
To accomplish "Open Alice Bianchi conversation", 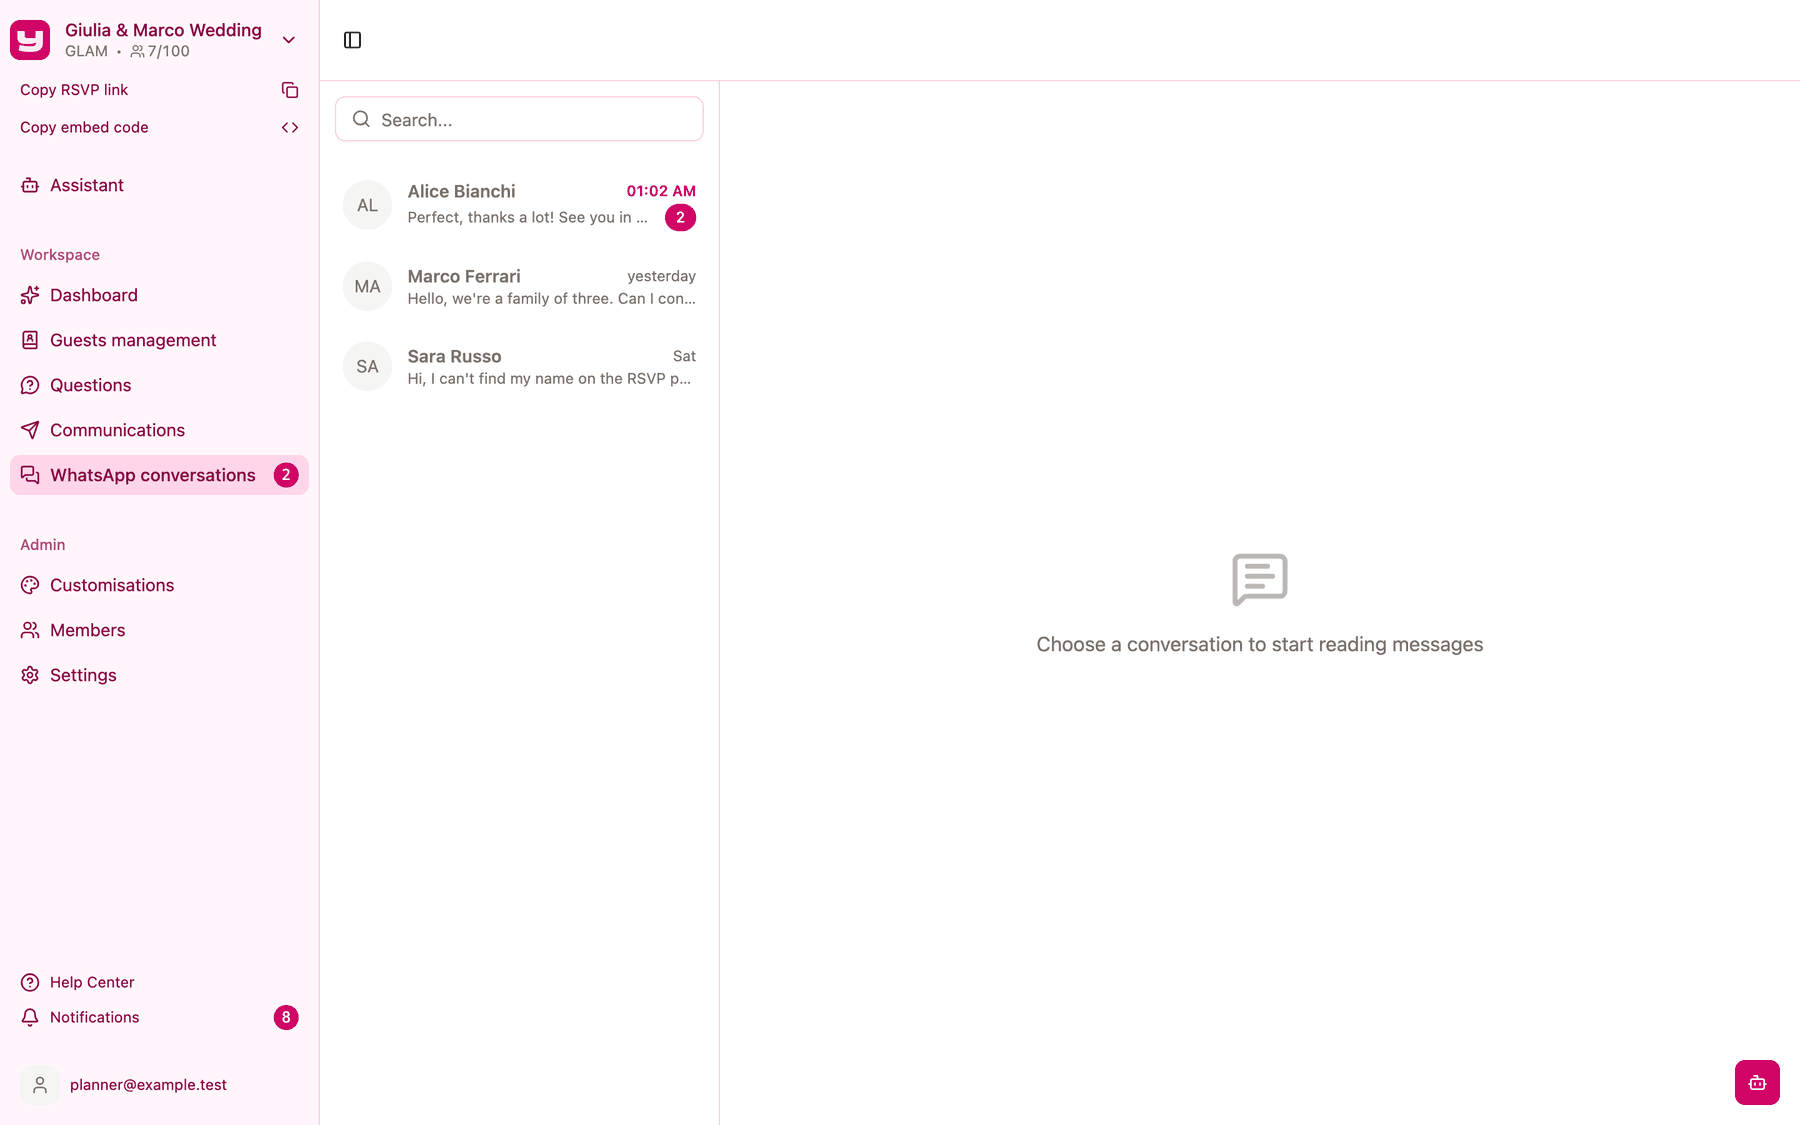I will (519, 205).
